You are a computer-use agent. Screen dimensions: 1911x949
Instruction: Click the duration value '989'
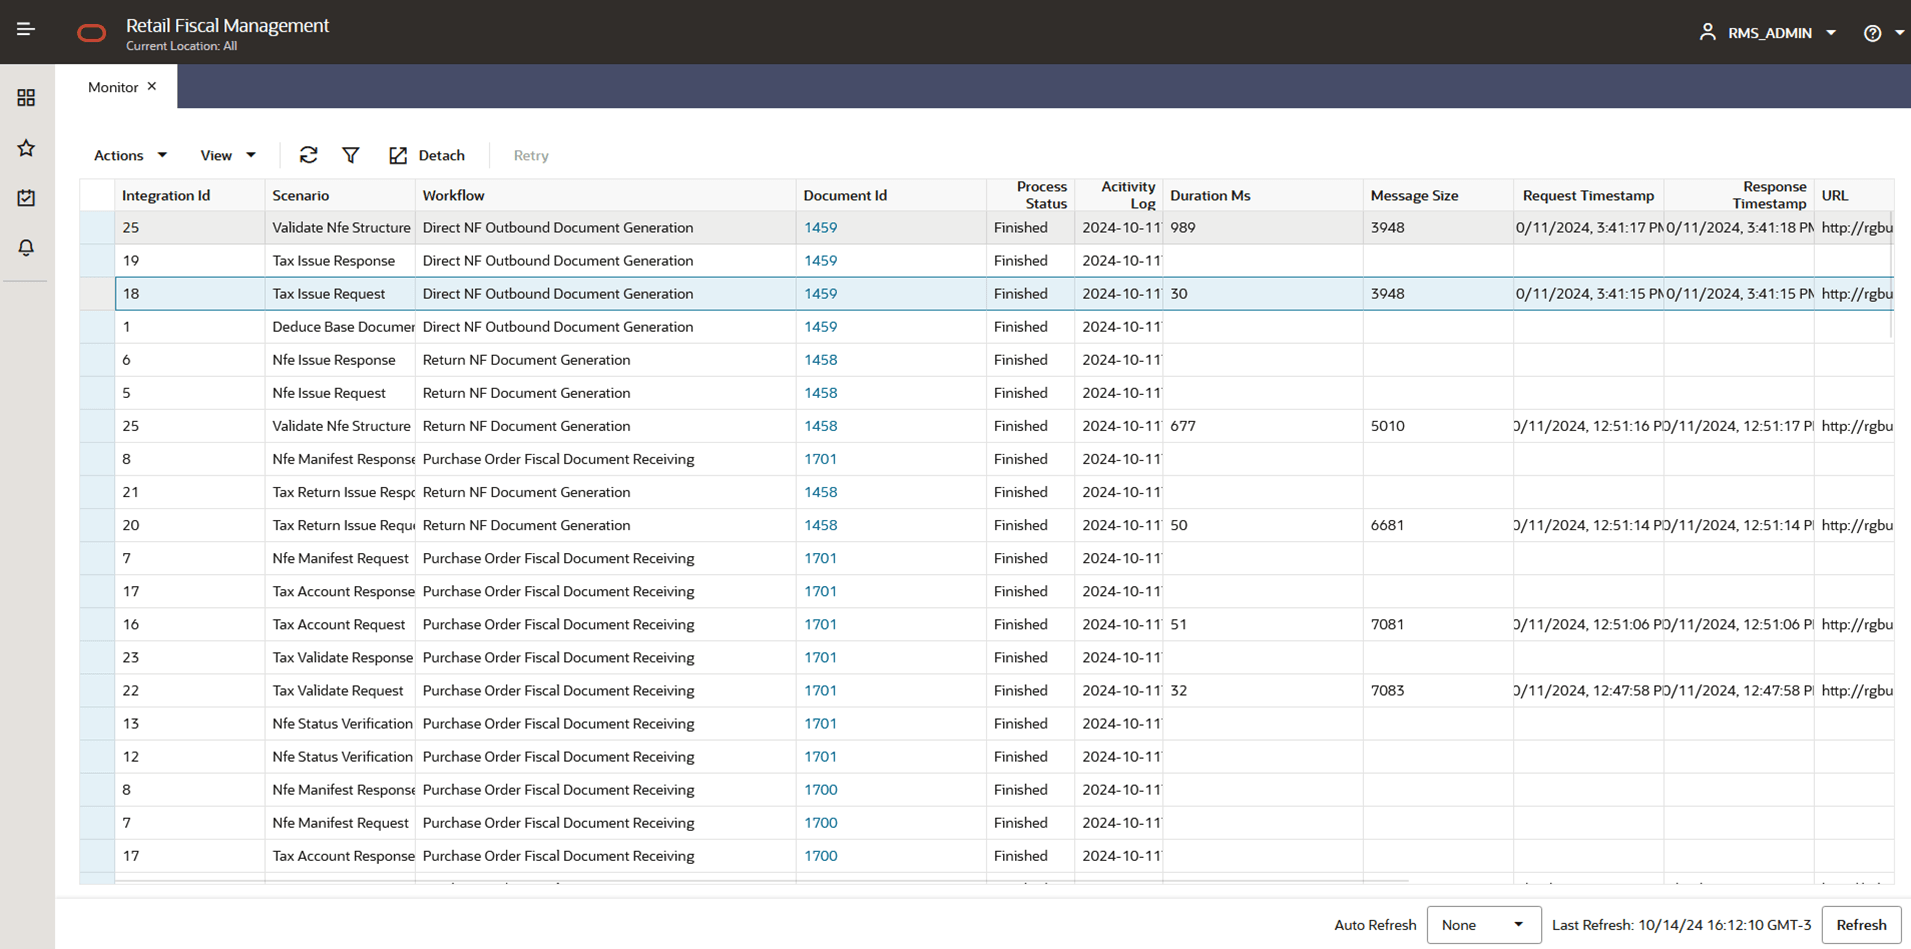click(x=1183, y=227)
